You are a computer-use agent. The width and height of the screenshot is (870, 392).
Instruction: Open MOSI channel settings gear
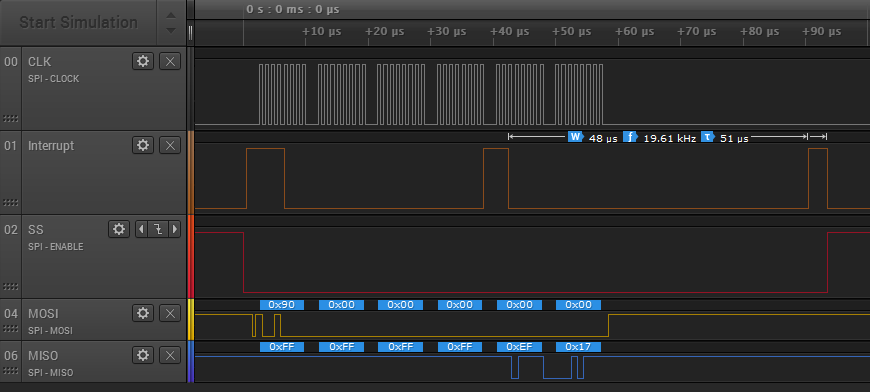pyautogui.click(x=143, y=313)
